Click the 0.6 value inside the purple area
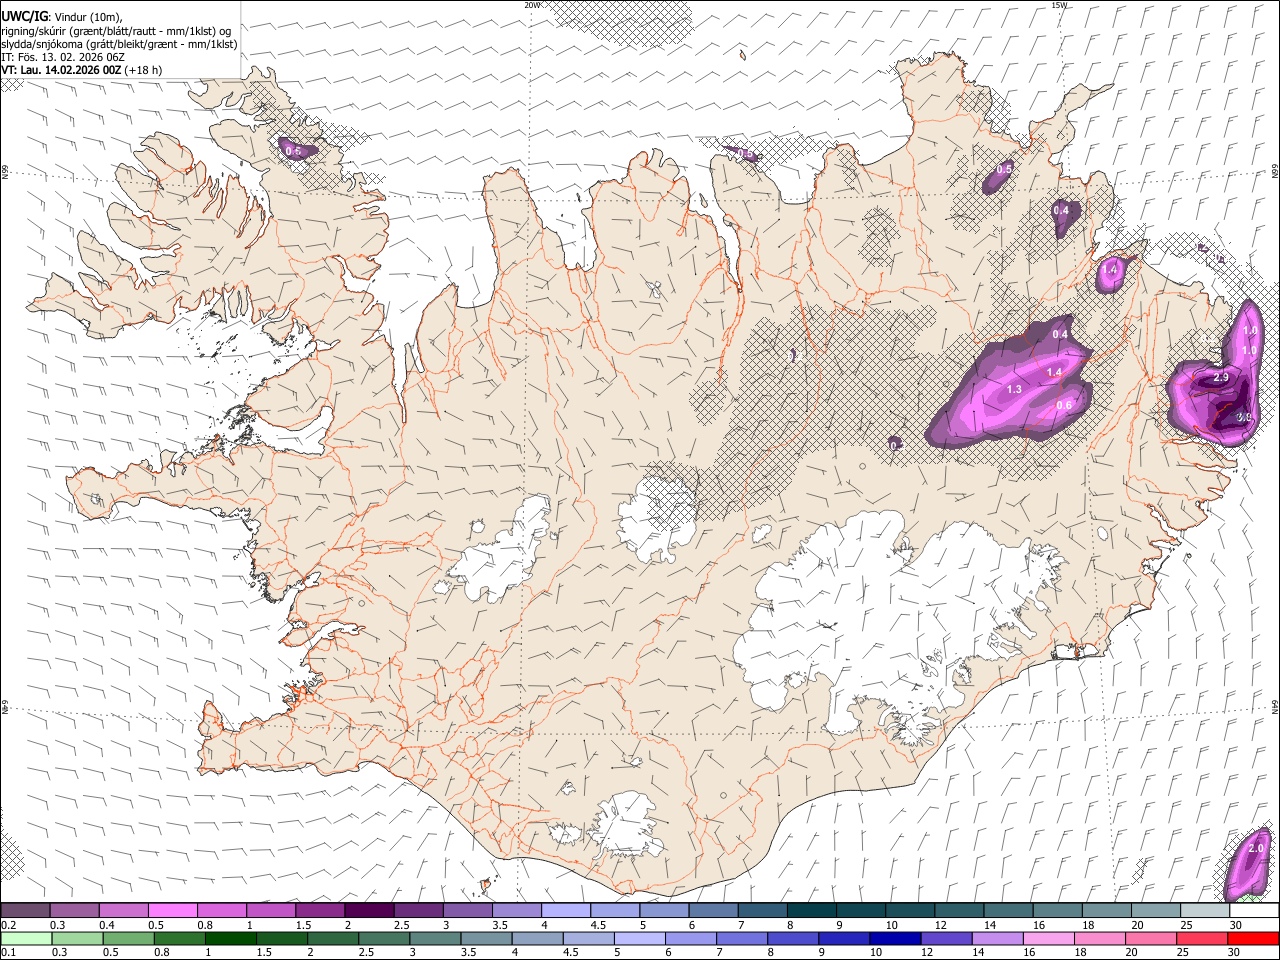 [1064, 405]
